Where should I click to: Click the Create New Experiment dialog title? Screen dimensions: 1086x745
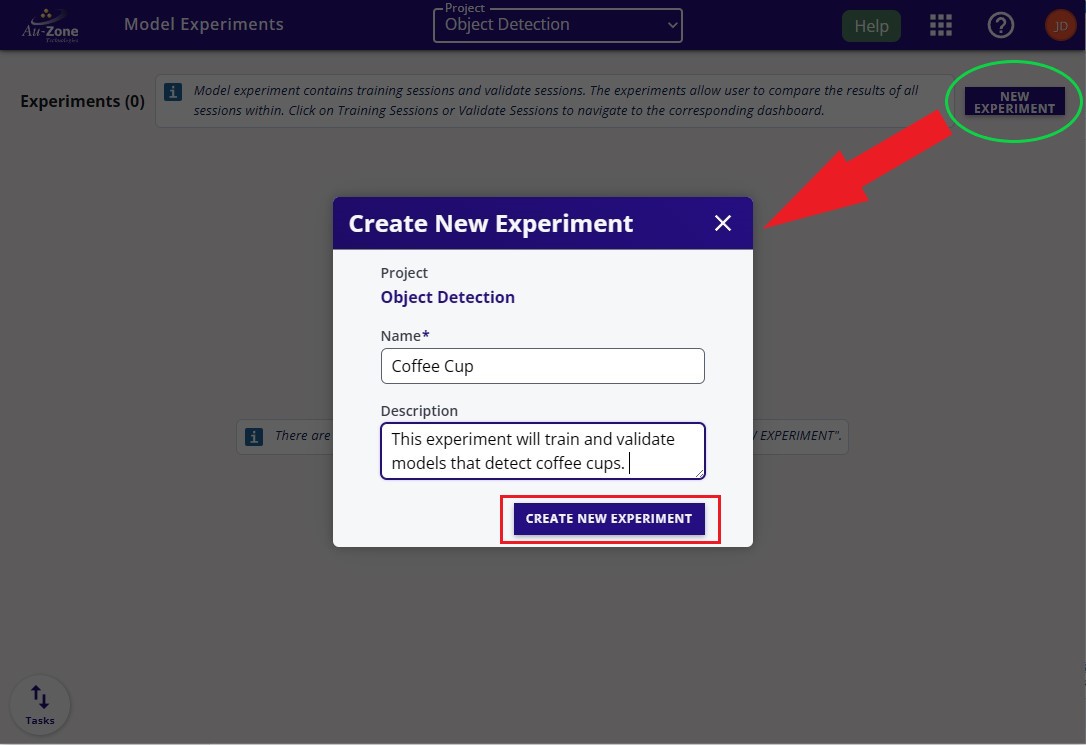[490, 223]
